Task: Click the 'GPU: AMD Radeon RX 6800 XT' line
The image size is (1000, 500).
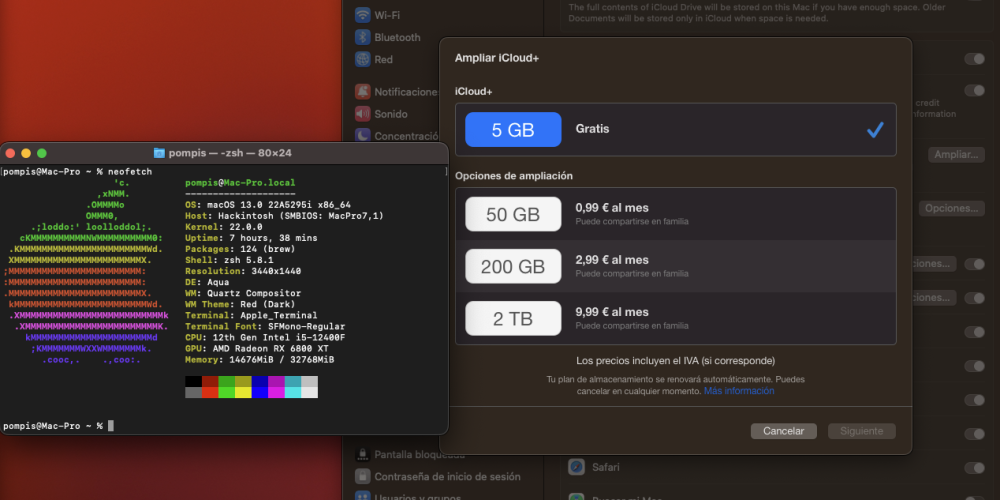Action: pos(257,349)
